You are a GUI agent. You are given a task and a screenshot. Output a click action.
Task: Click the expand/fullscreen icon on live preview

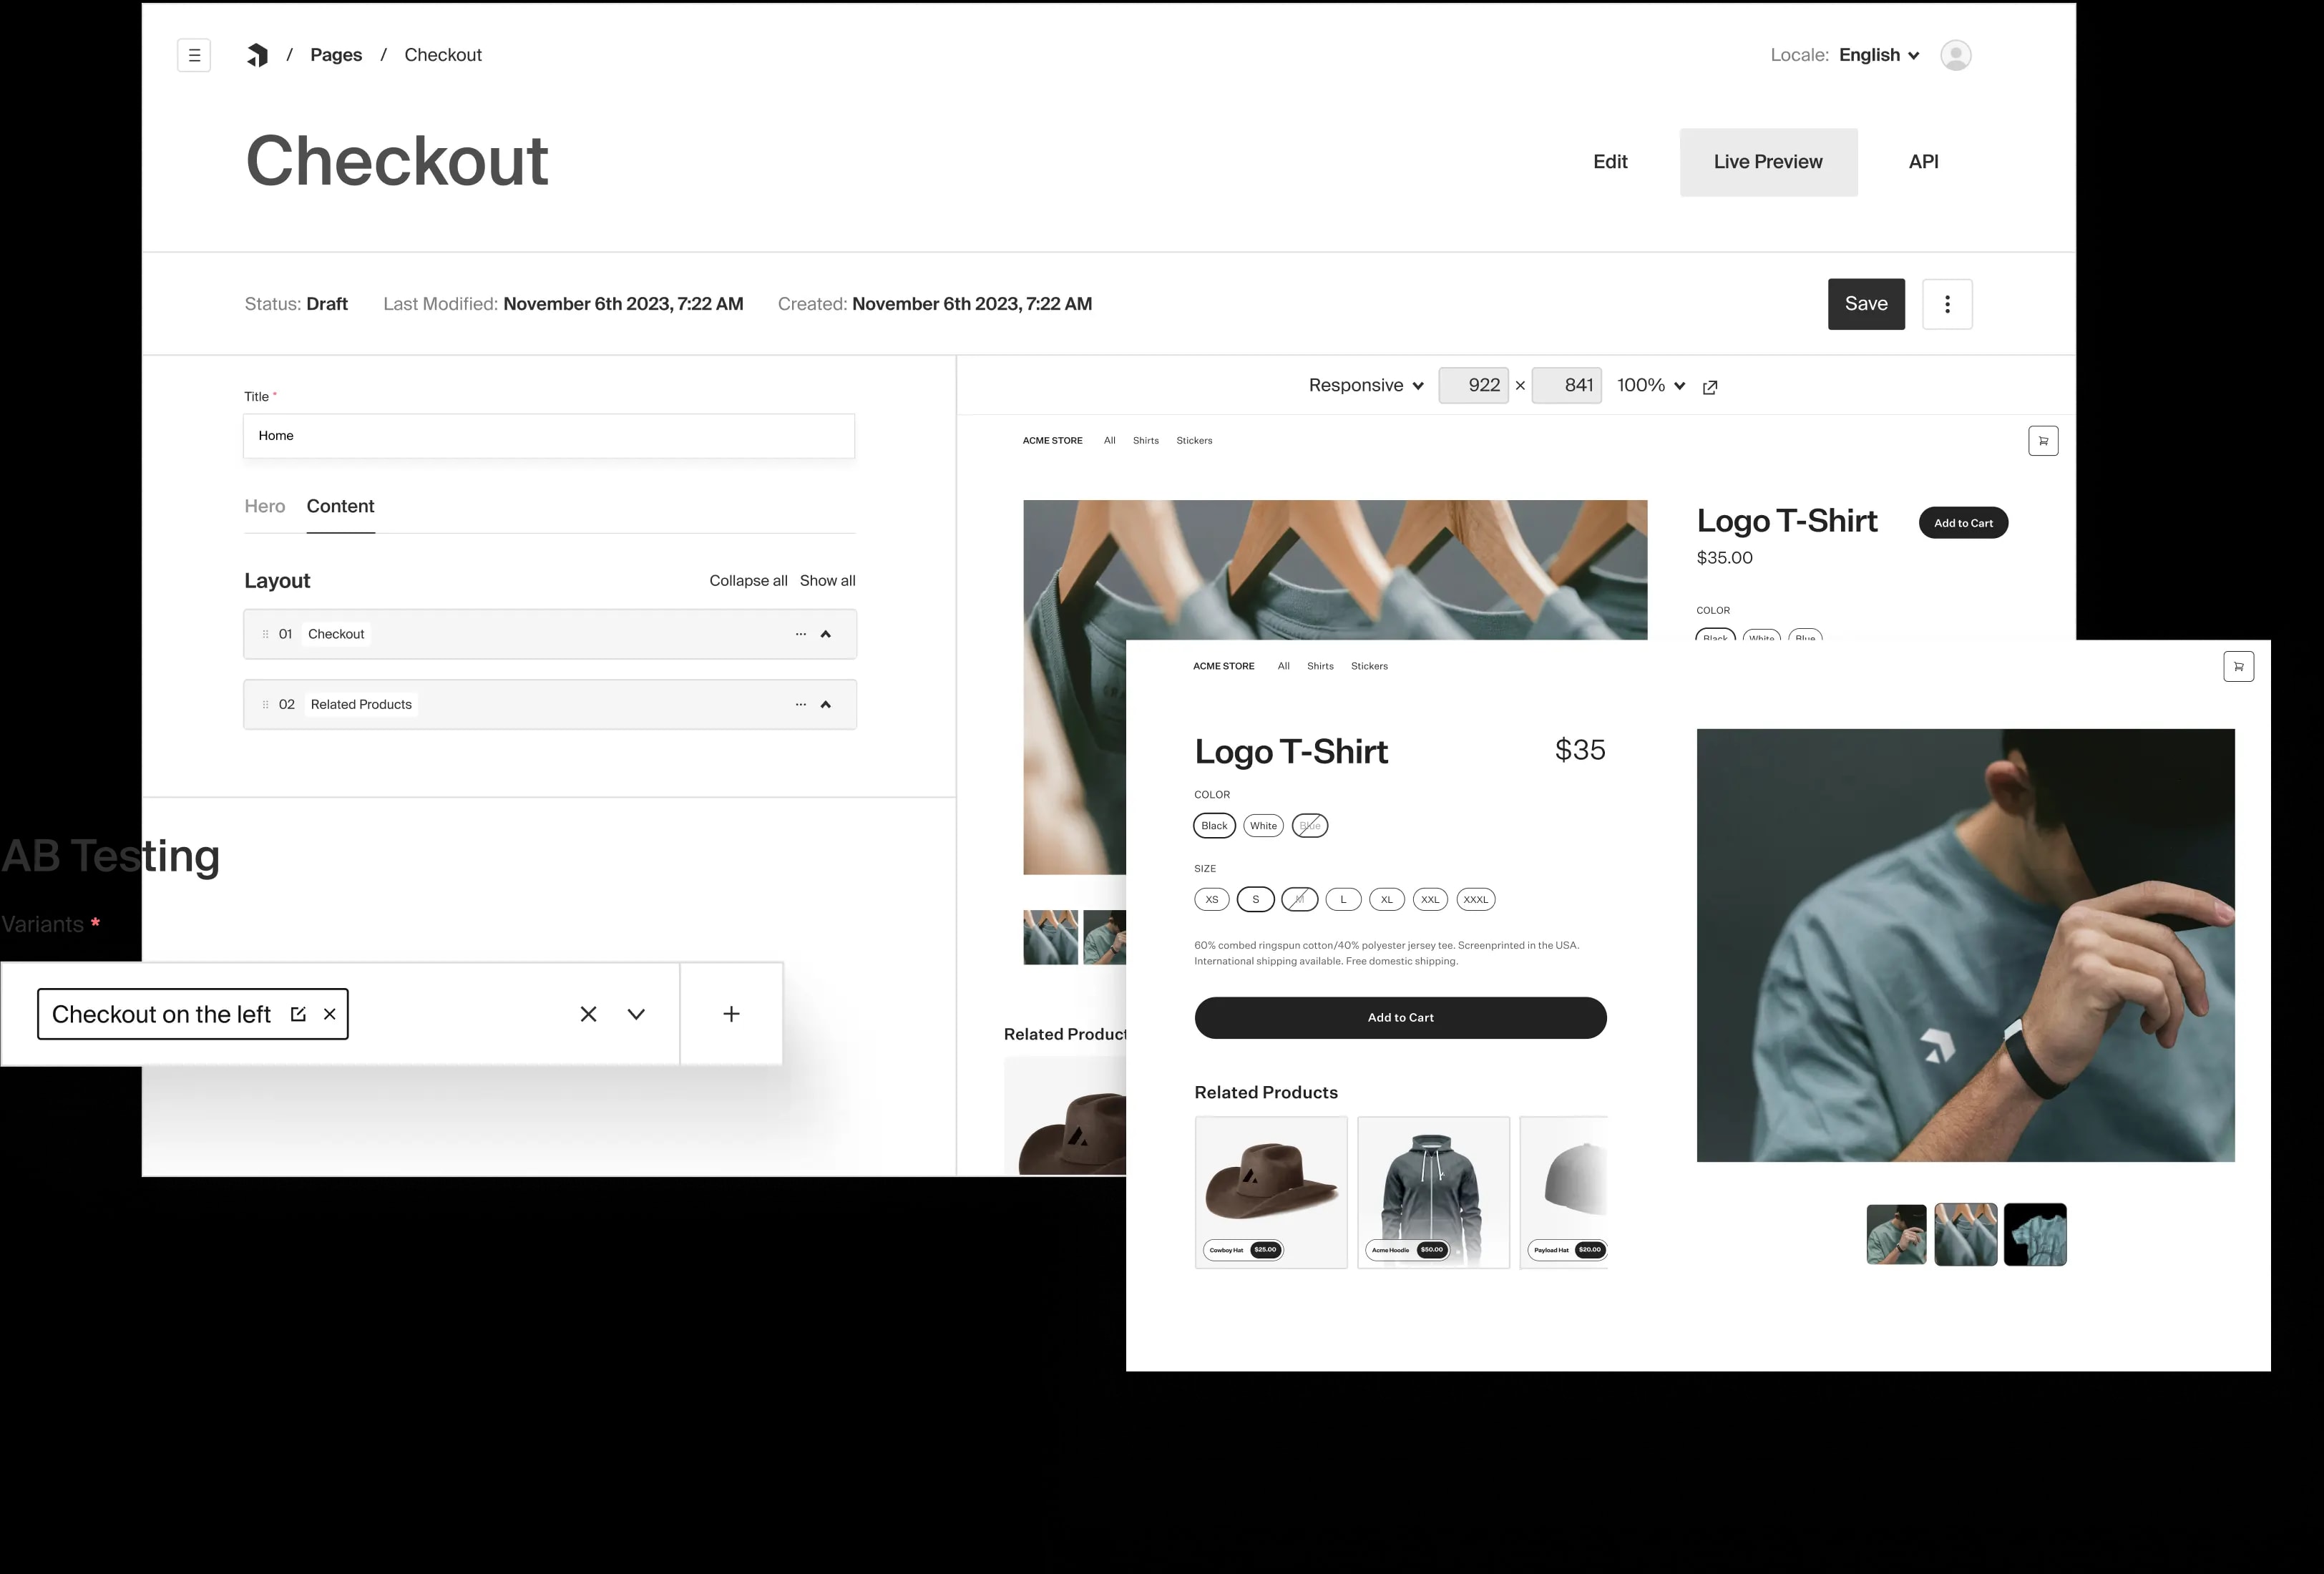click(x=1711, y=385)
